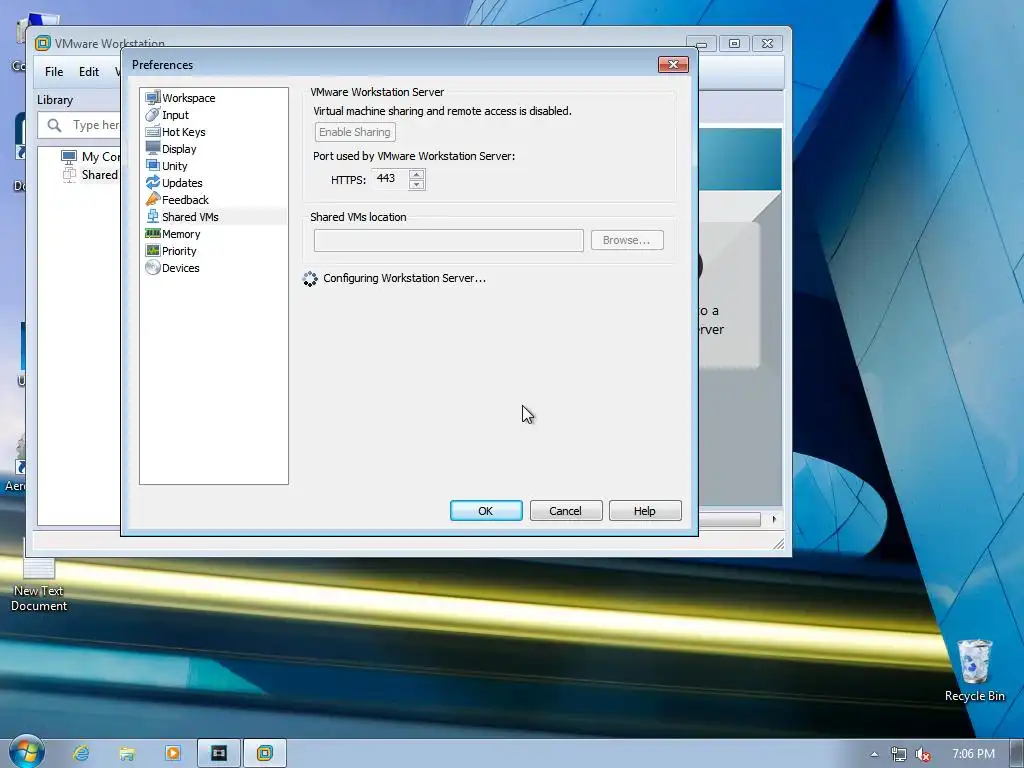Confirm preferences with OK
Image resolution: width=1024 pixels, height=768 pixels.
tap(486, 511)
